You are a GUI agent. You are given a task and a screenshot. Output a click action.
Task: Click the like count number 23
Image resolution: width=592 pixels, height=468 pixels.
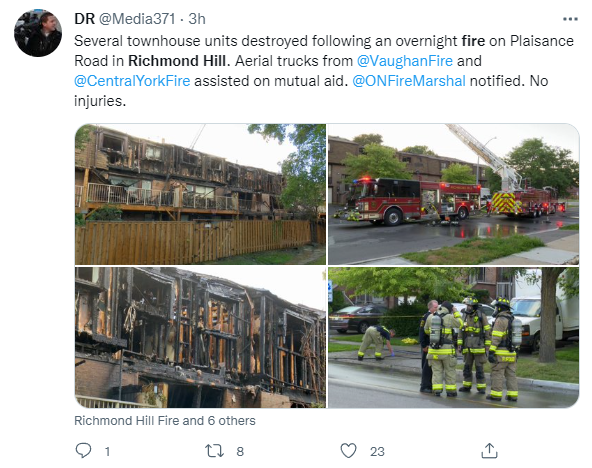[377, 451]
